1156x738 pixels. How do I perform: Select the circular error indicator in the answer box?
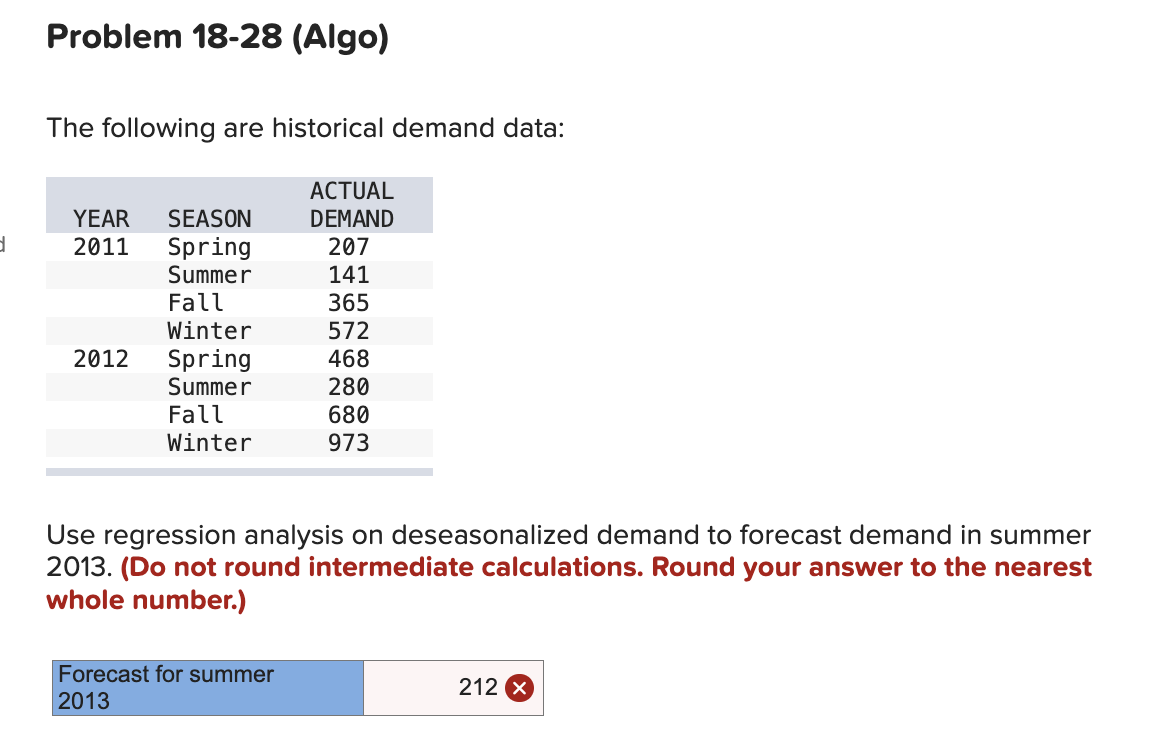click(x=519, y=687)
